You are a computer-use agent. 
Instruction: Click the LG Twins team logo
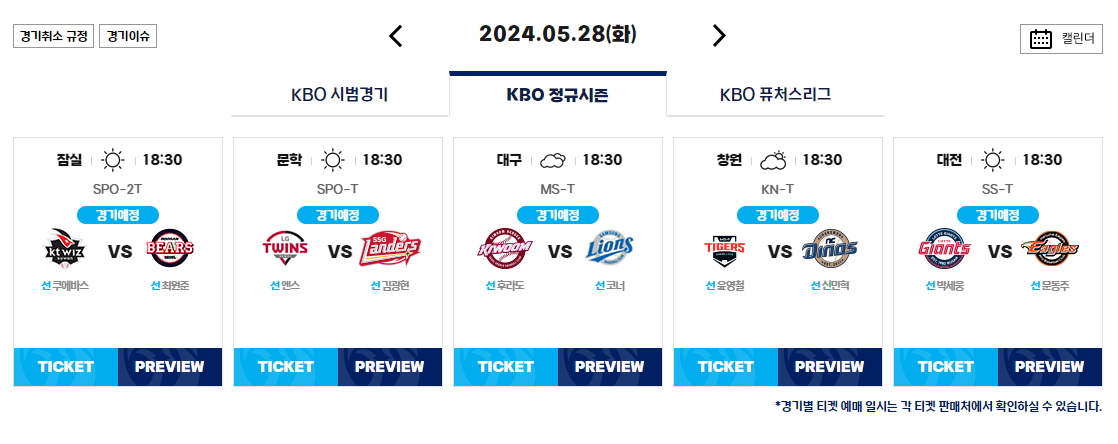click(x=285, y=248)
